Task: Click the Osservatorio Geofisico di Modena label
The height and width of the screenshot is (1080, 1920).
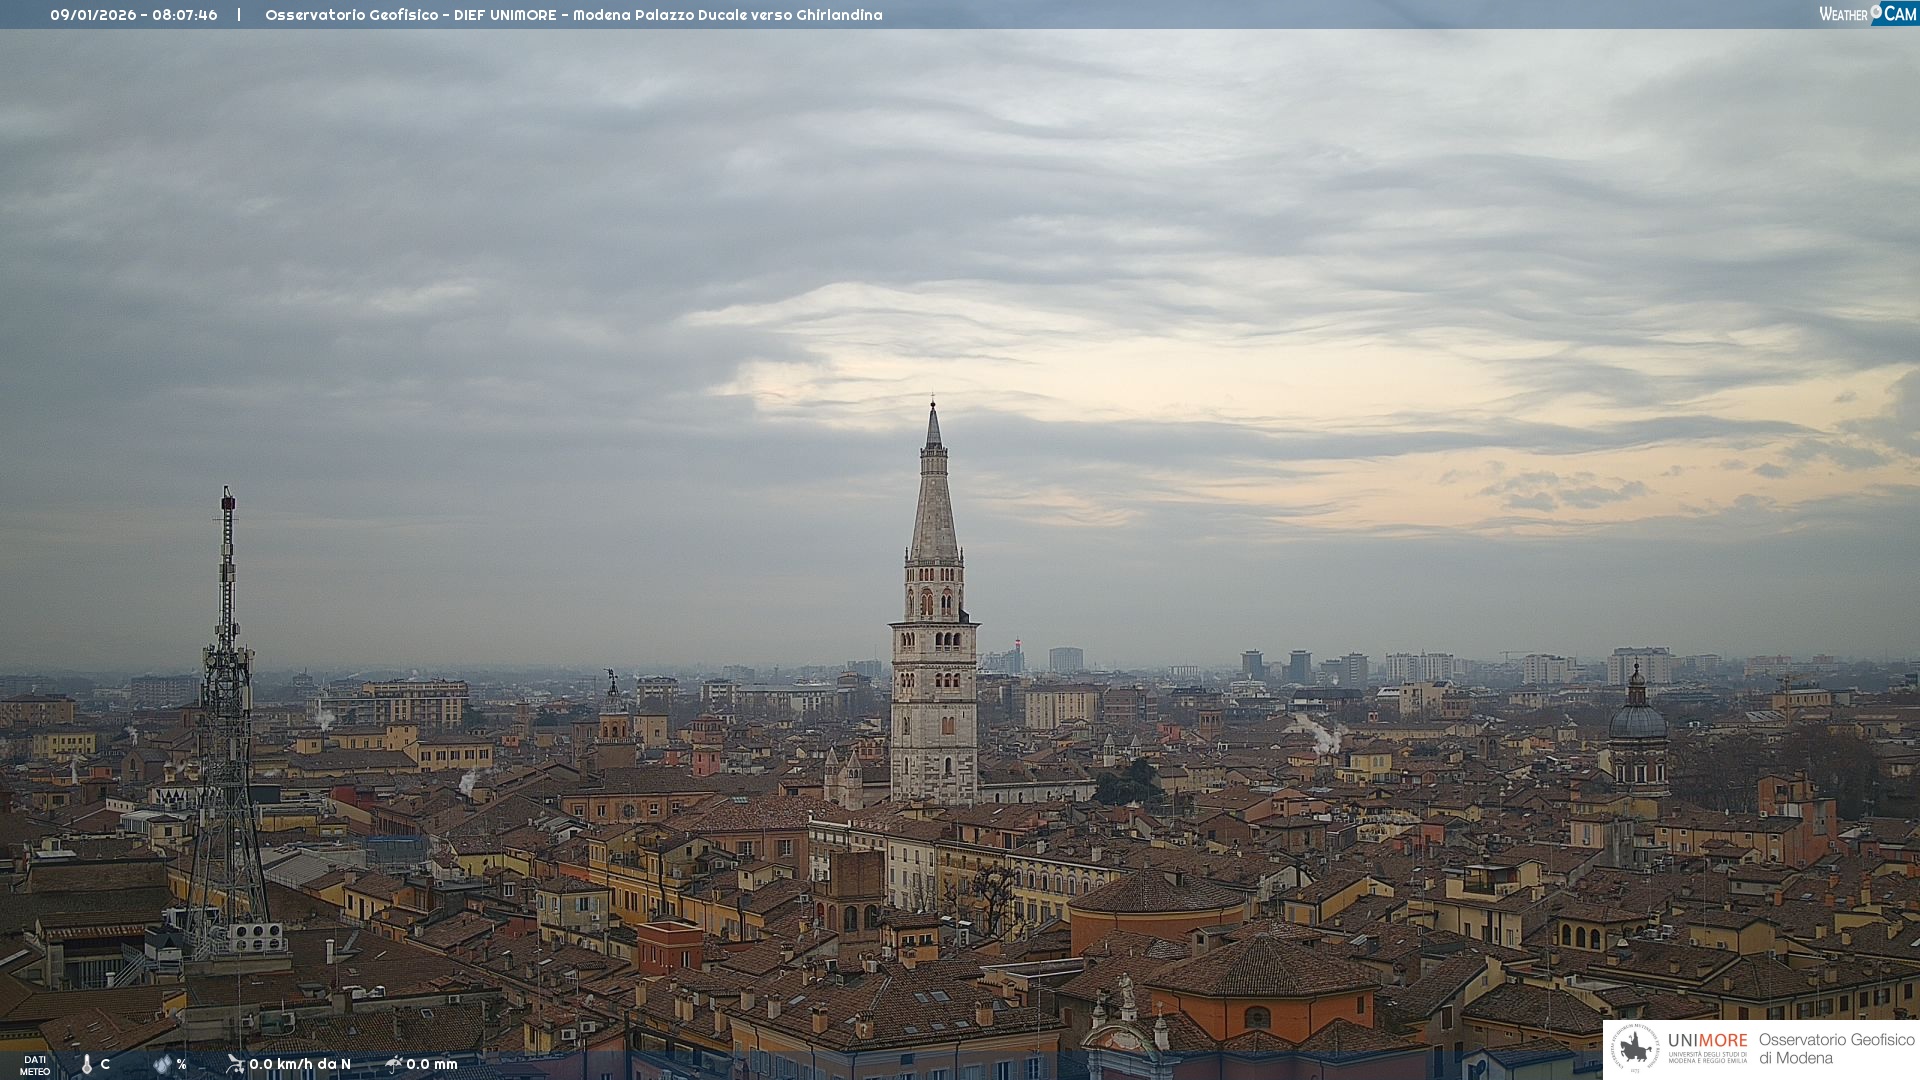Action: click(1836, 1048)
